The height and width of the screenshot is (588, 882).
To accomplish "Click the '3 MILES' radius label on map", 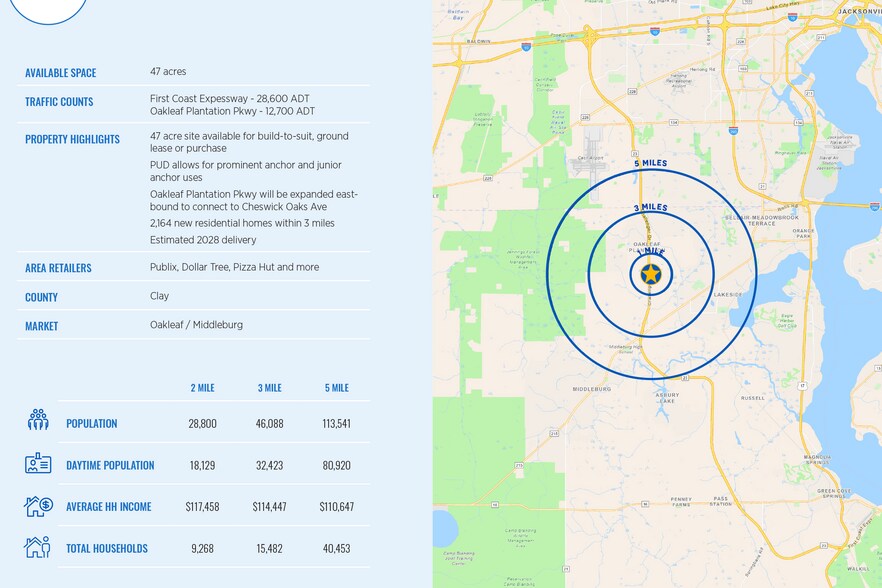I will coord(651,208).
